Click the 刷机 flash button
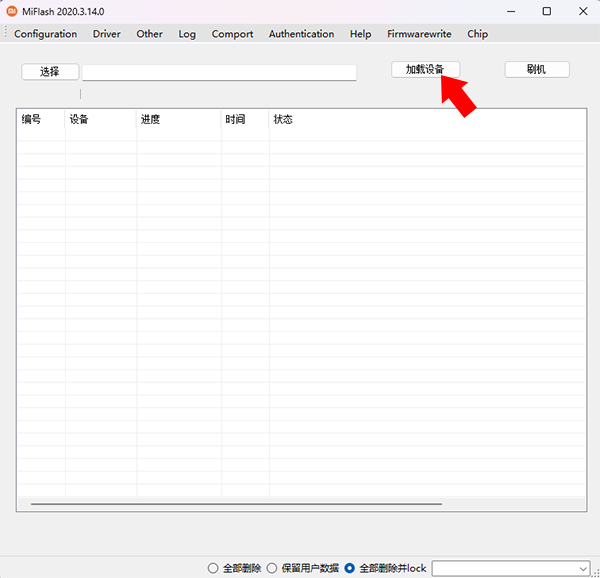The image size is (600, 578). click(537, 69)
